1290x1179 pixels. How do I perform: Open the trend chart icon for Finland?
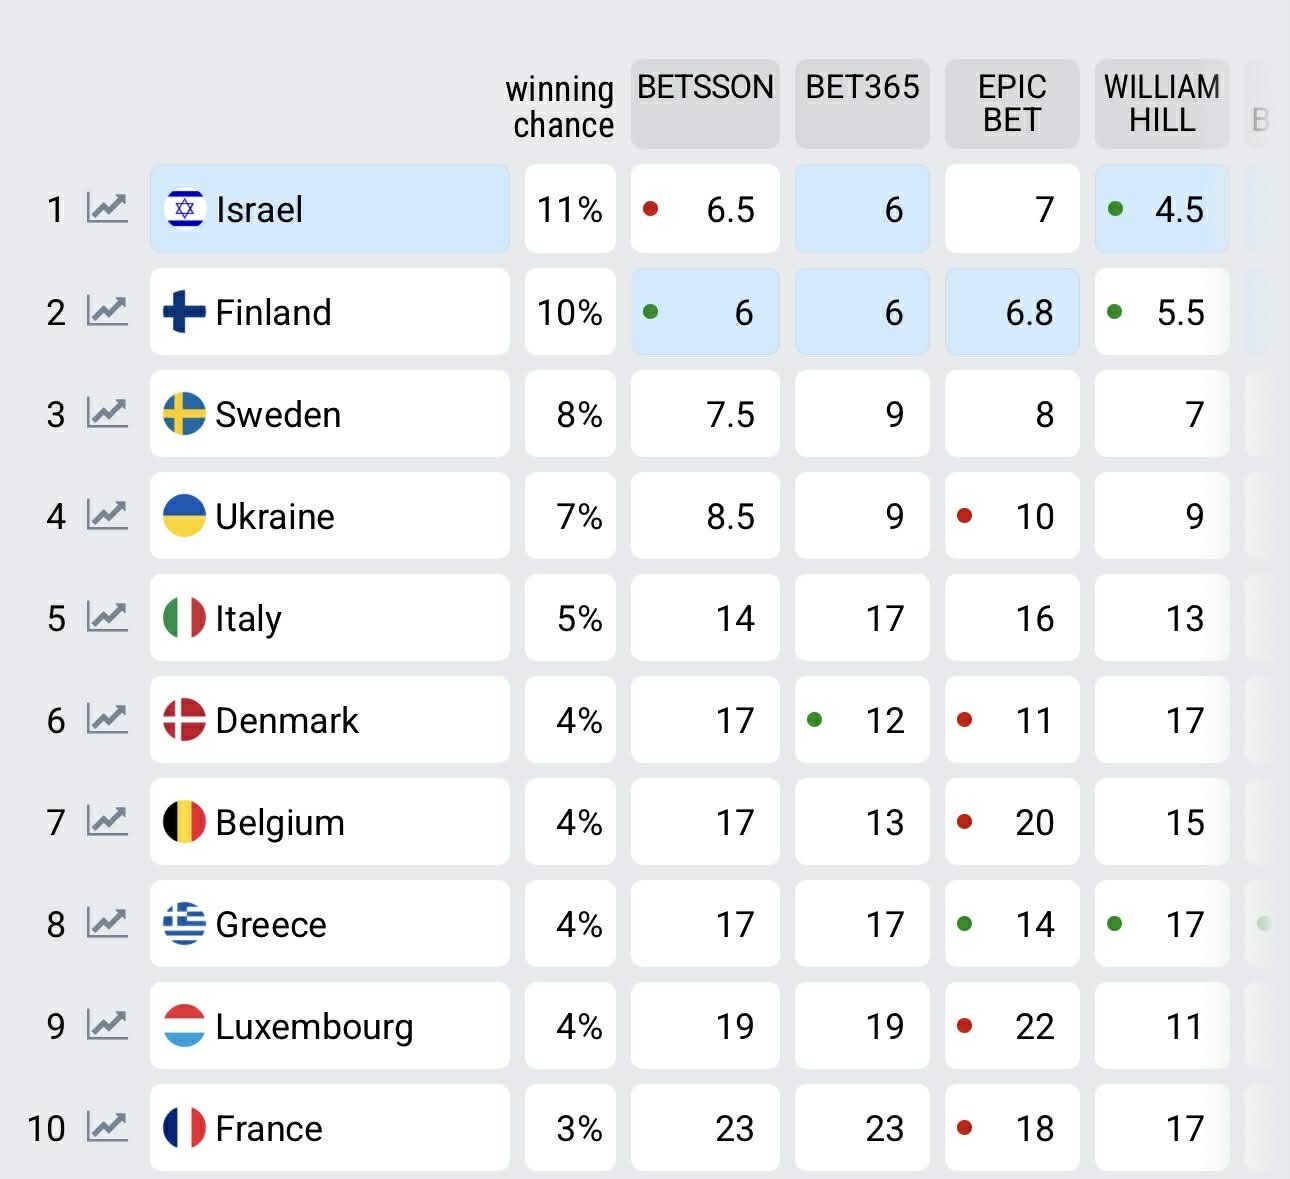107,311
